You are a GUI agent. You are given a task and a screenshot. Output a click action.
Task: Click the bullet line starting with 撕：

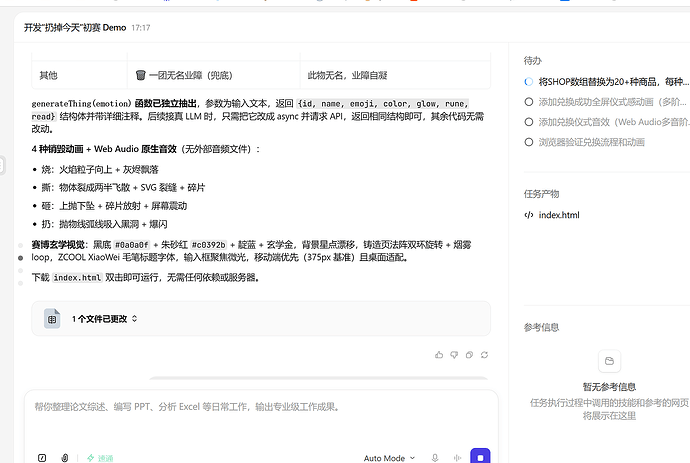[x=123, y=187]
